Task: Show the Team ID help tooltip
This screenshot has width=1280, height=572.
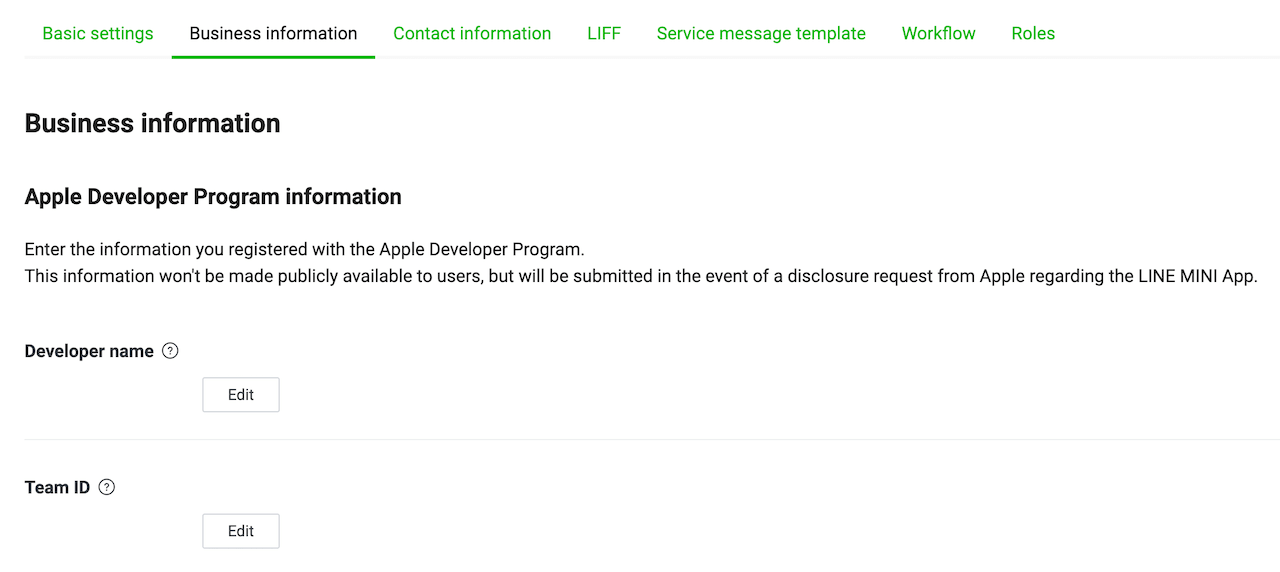Action: tap(107, 488)
